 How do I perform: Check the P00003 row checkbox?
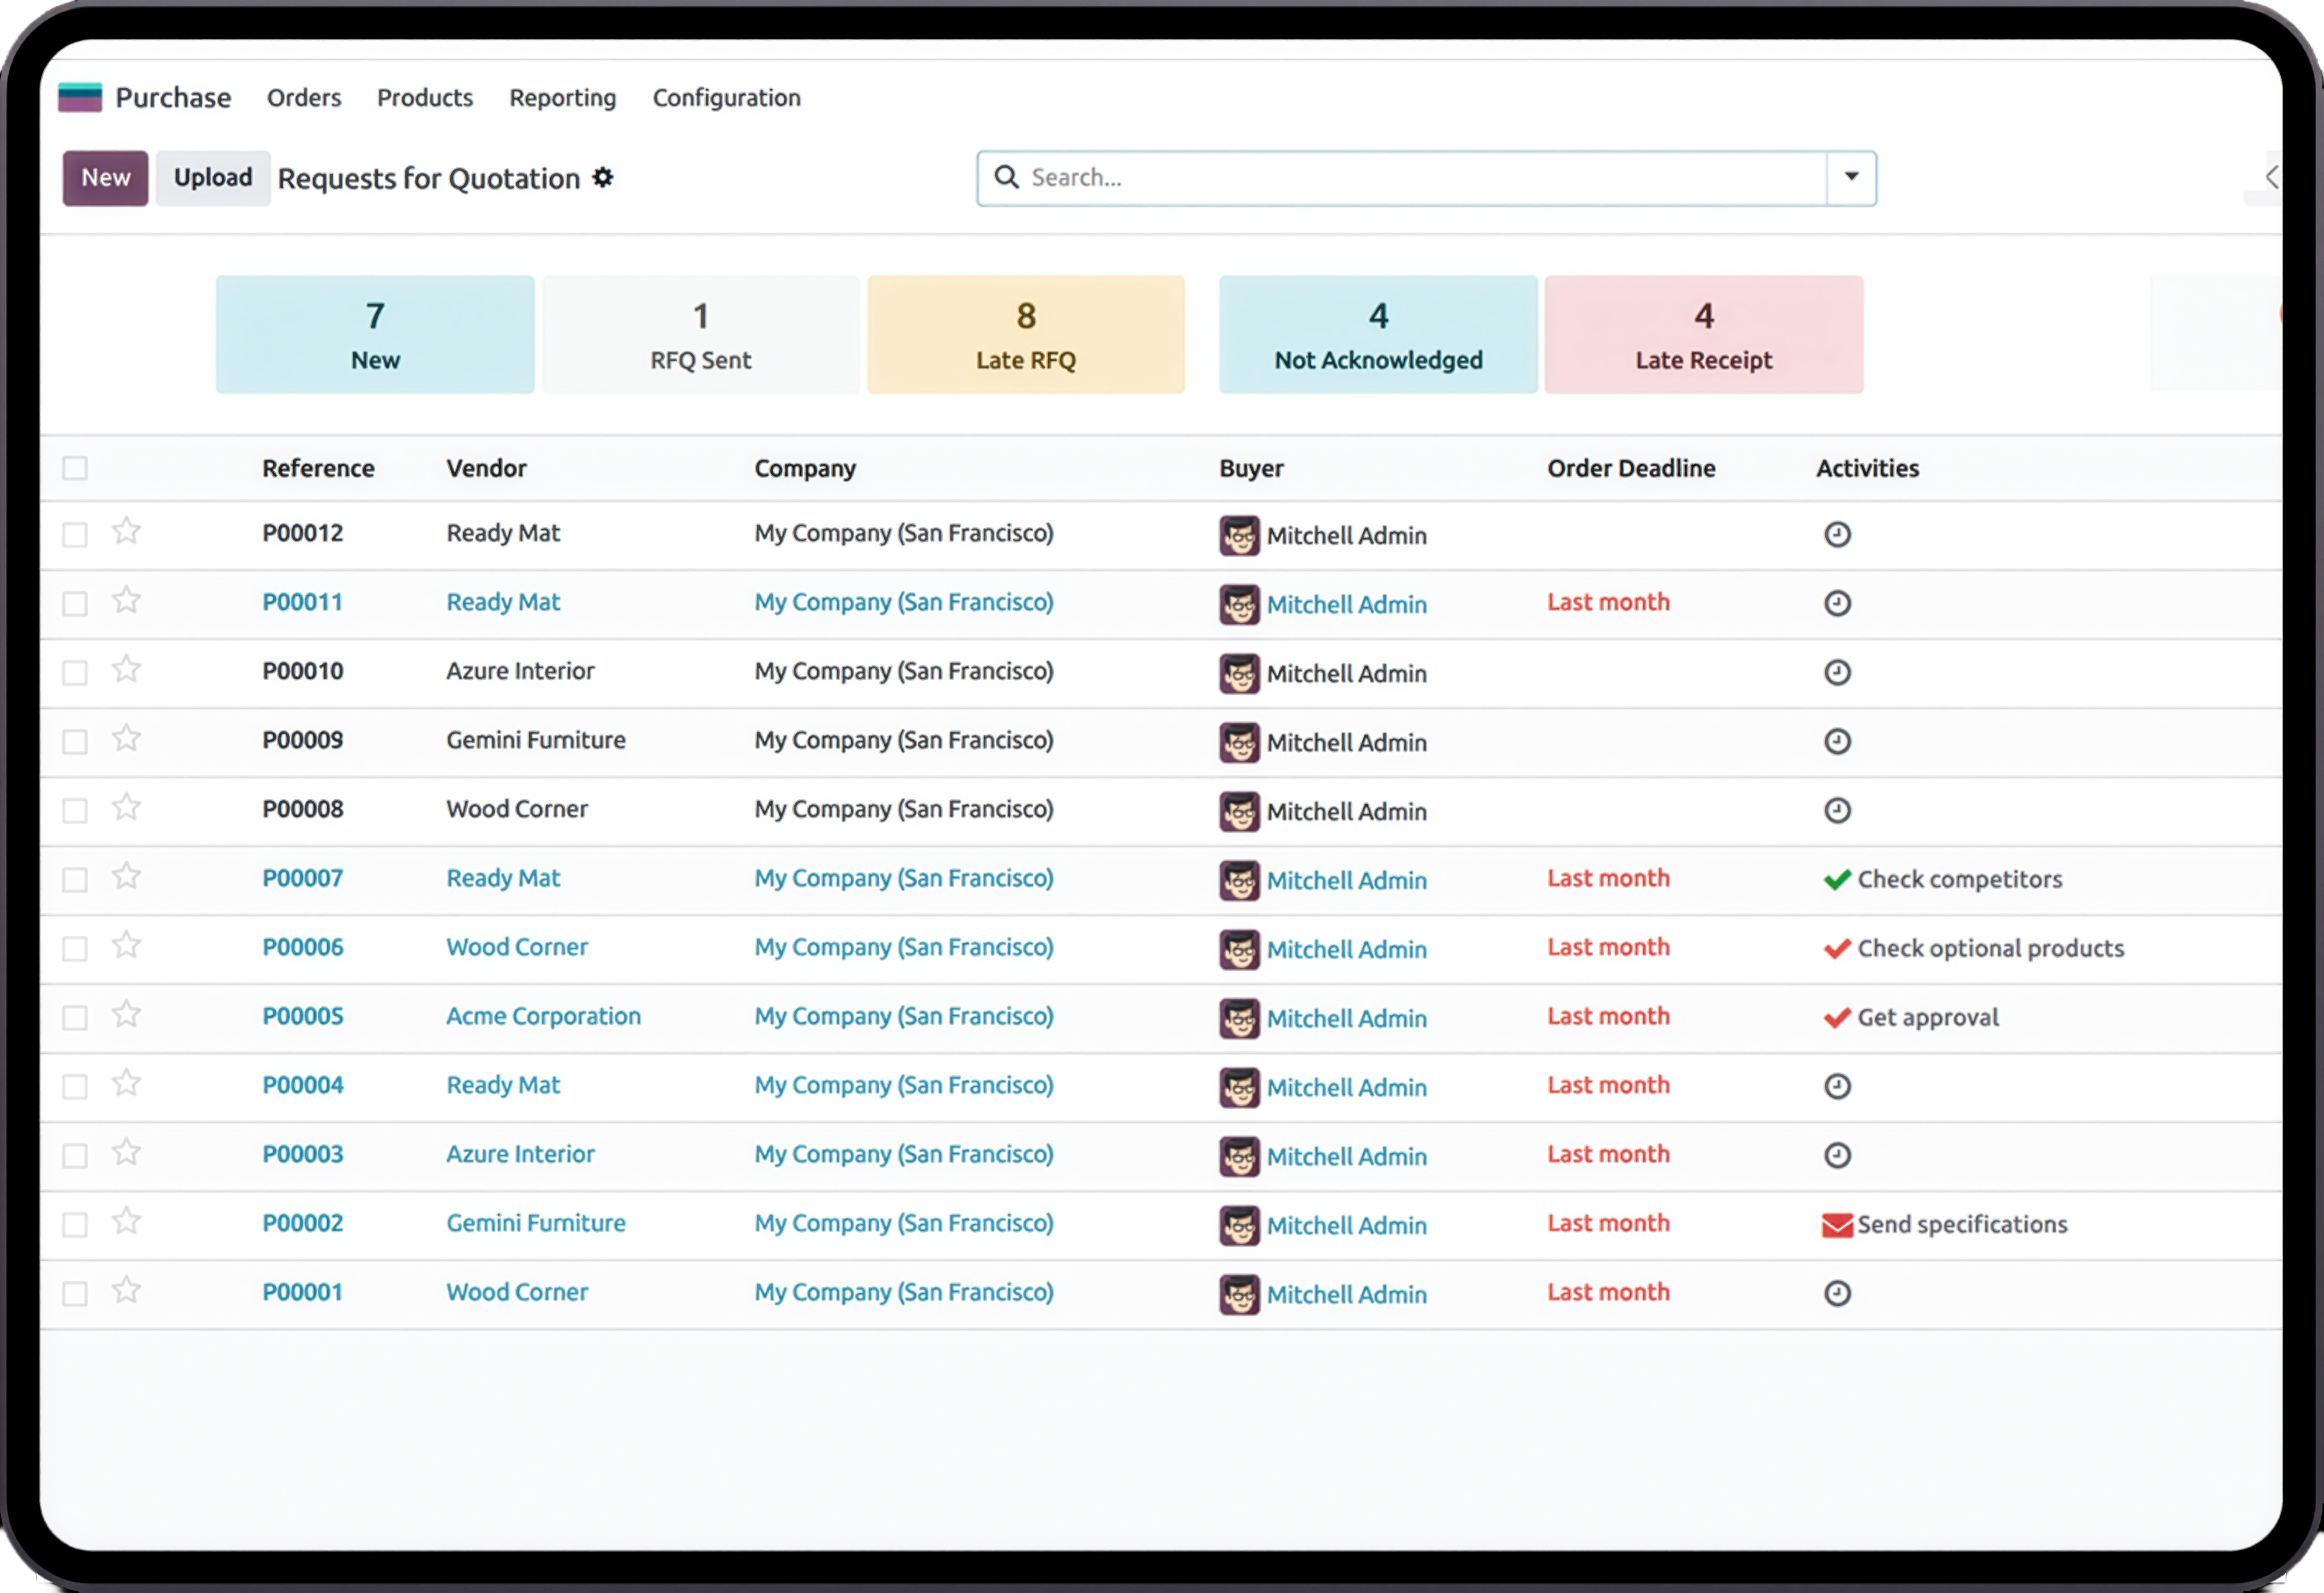(75, 1156)
